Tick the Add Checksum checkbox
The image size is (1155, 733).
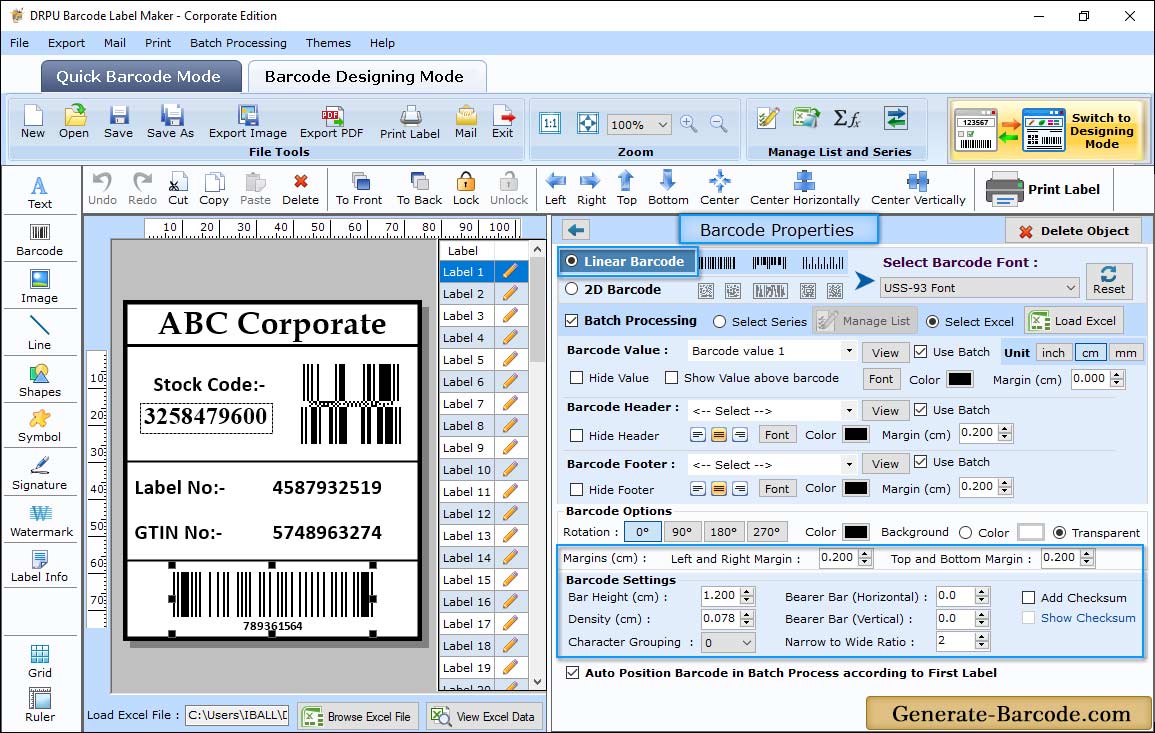[x=1028, y=597]
